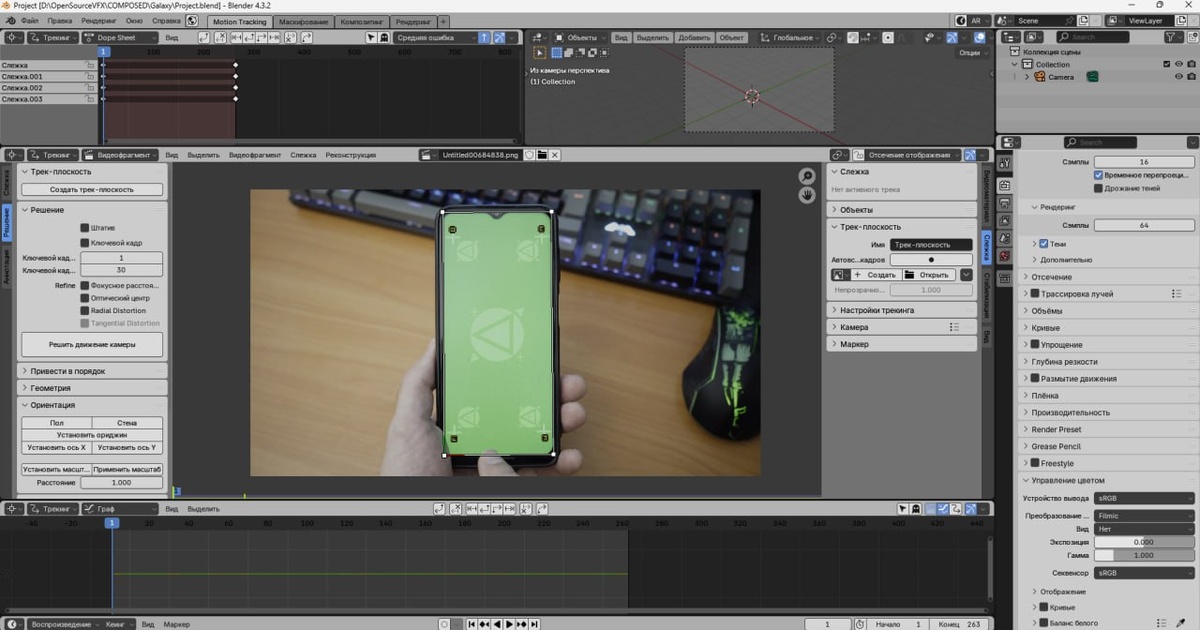This screenshot has width=1200, height=630.
Task: Toggle the Тени checkbox
Action: coord(1044,243)
